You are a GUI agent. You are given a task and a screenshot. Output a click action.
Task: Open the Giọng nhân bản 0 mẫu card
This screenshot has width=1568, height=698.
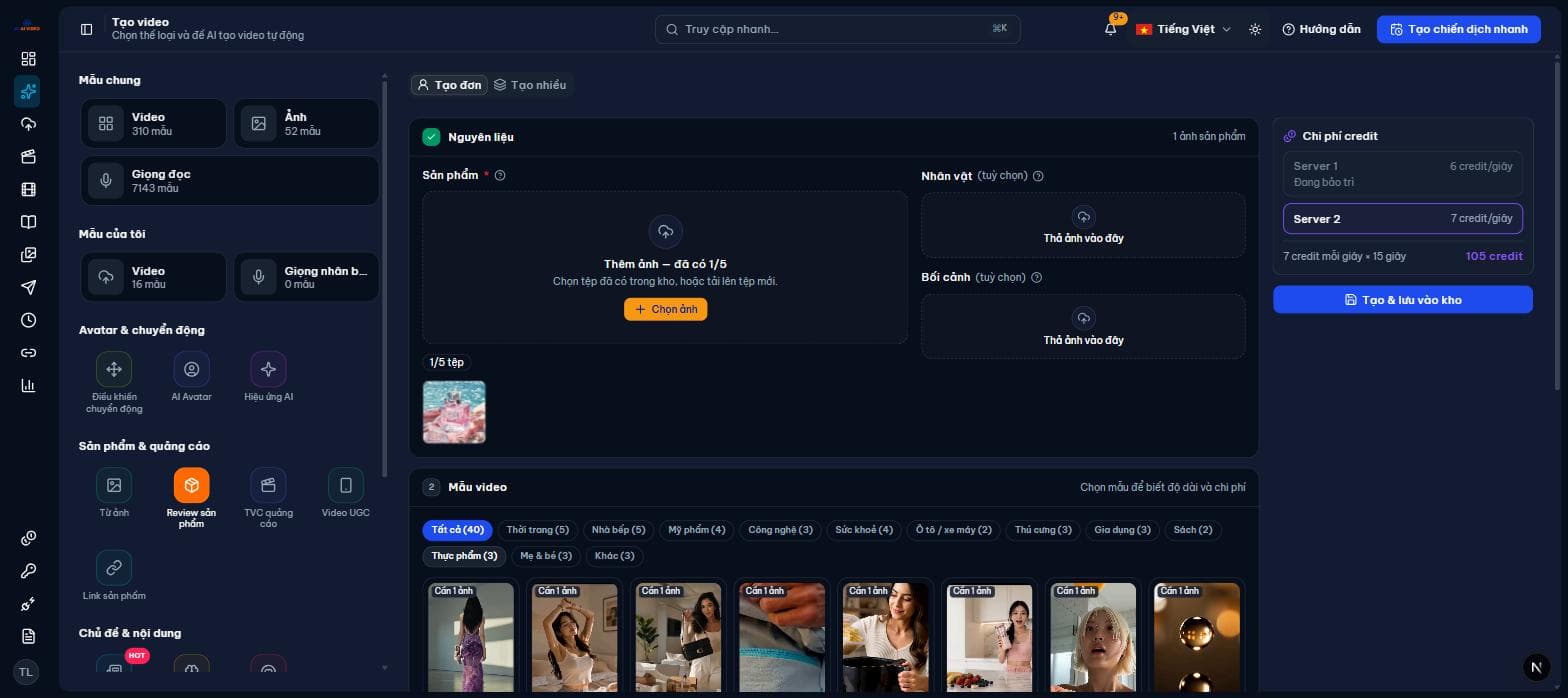click(x=307, y=277)
